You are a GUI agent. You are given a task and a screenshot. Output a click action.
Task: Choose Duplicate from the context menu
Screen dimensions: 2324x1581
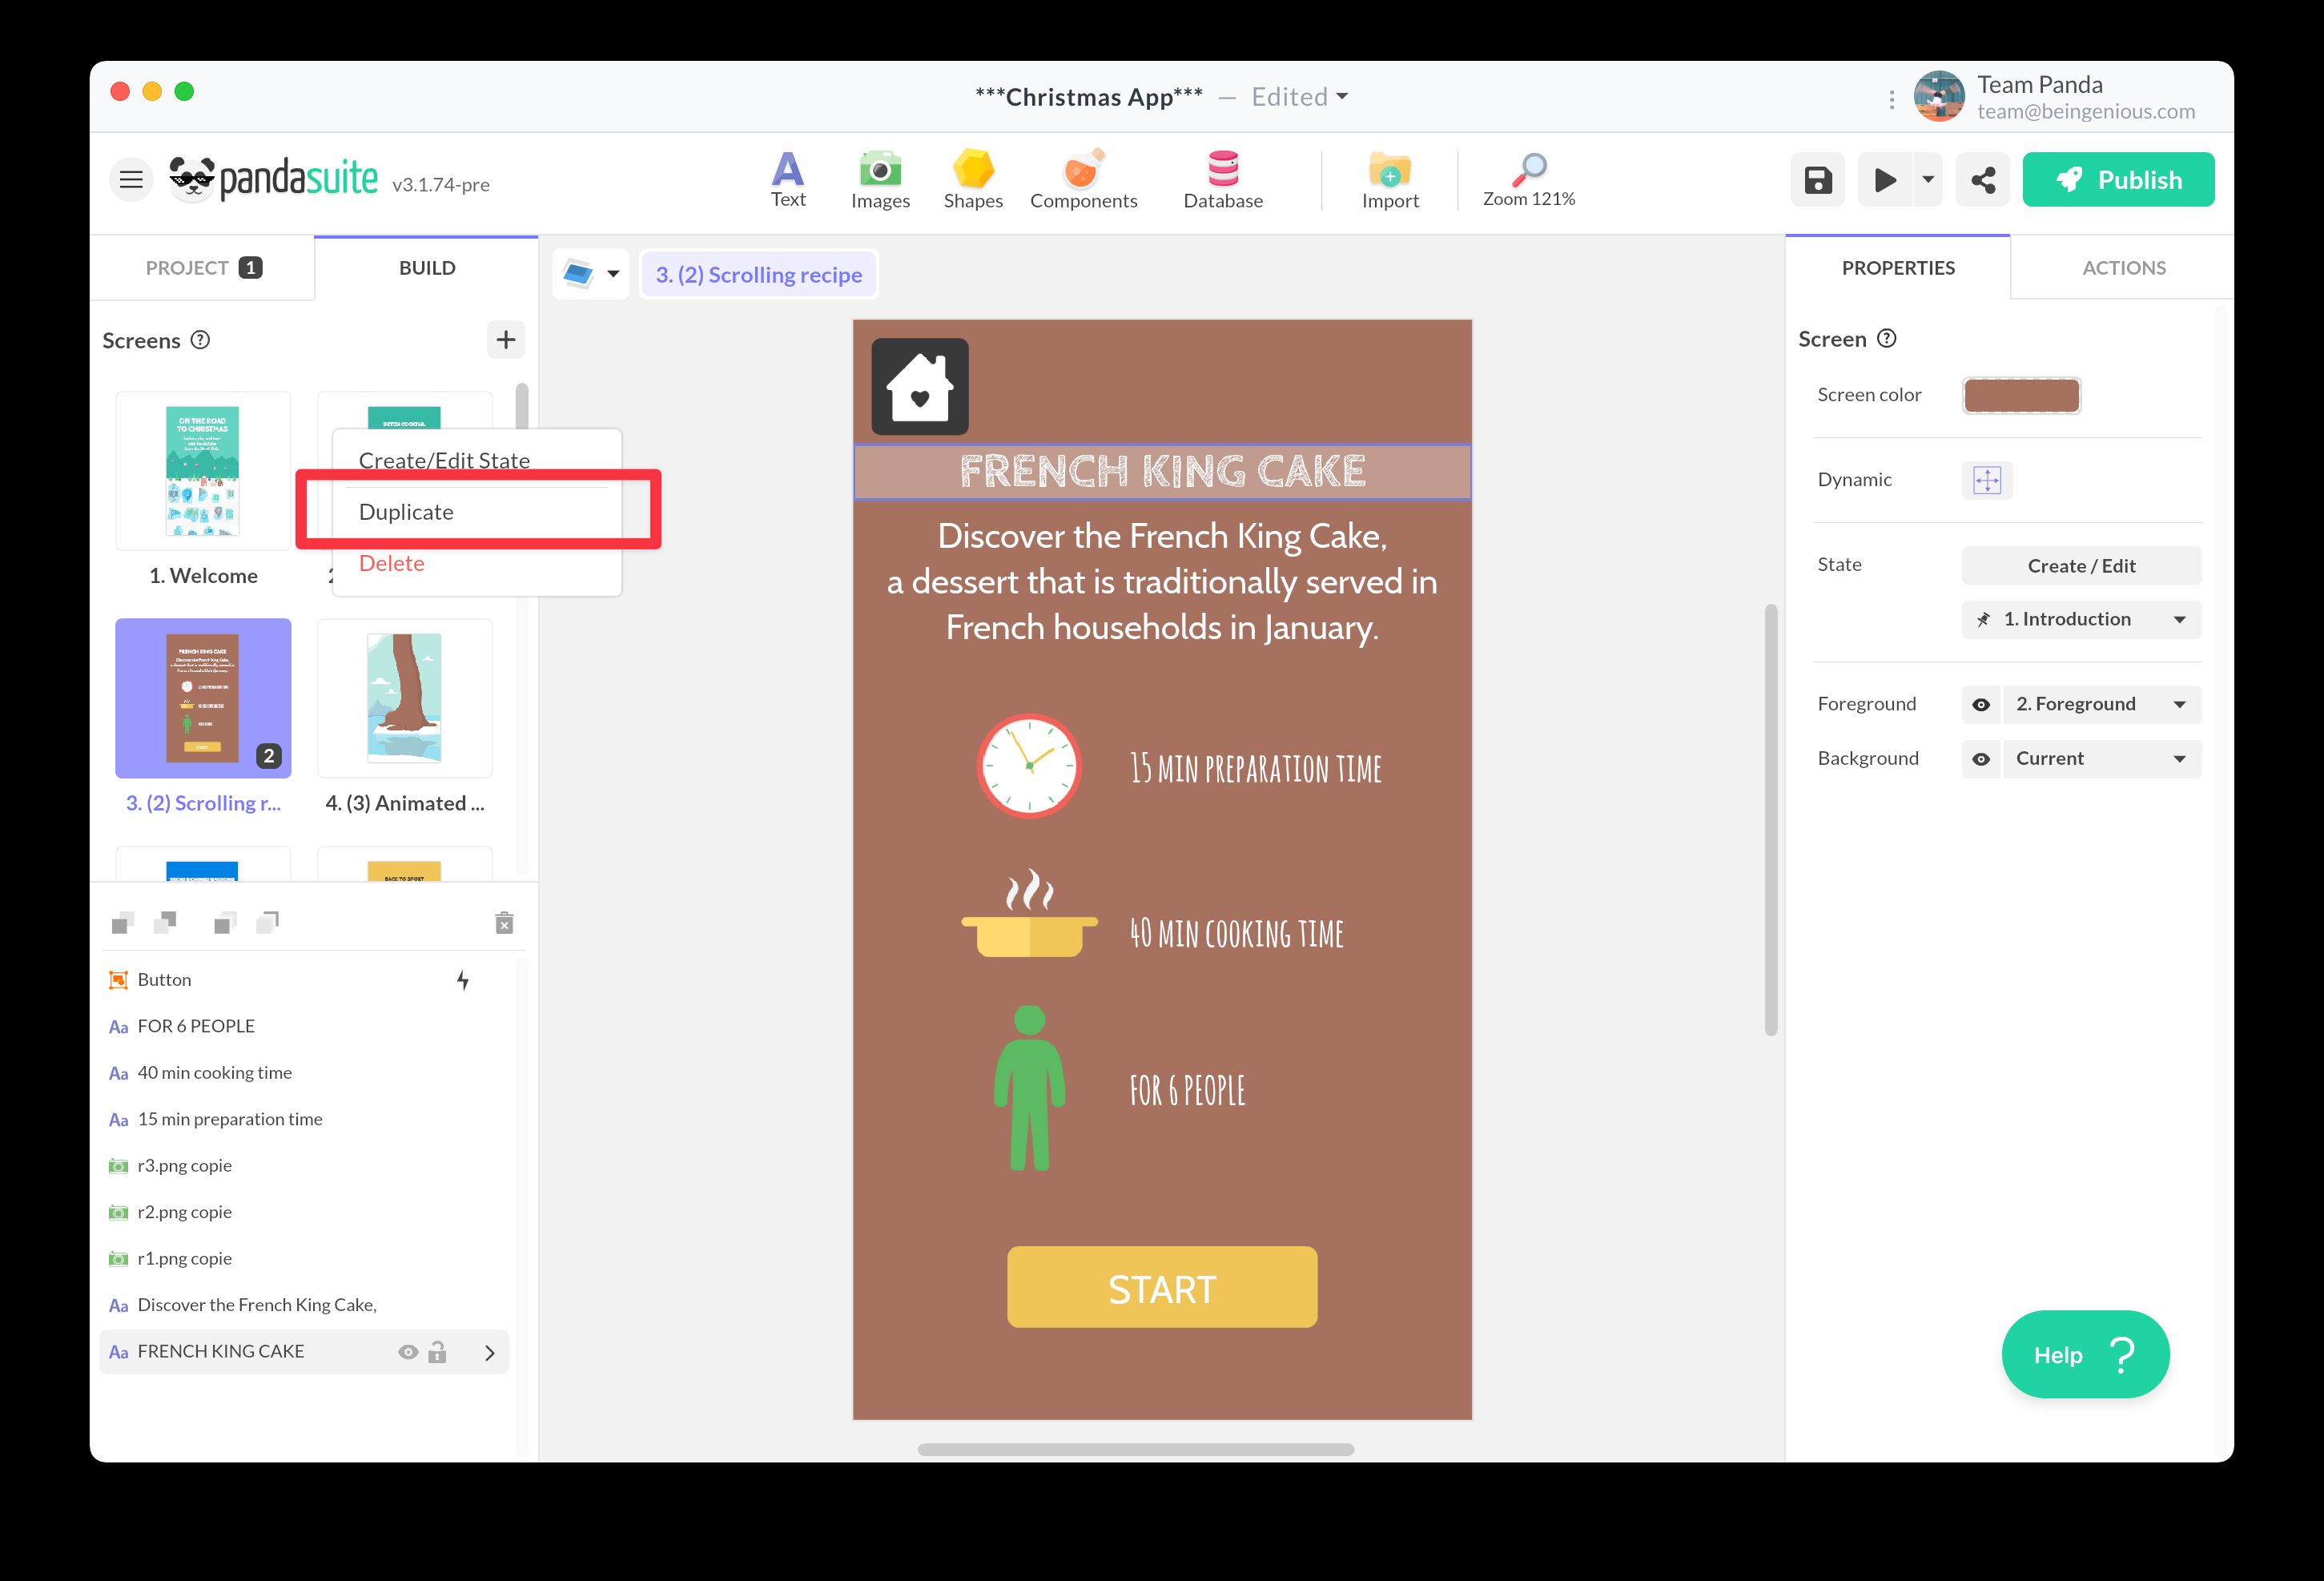(x=406, y=511)
